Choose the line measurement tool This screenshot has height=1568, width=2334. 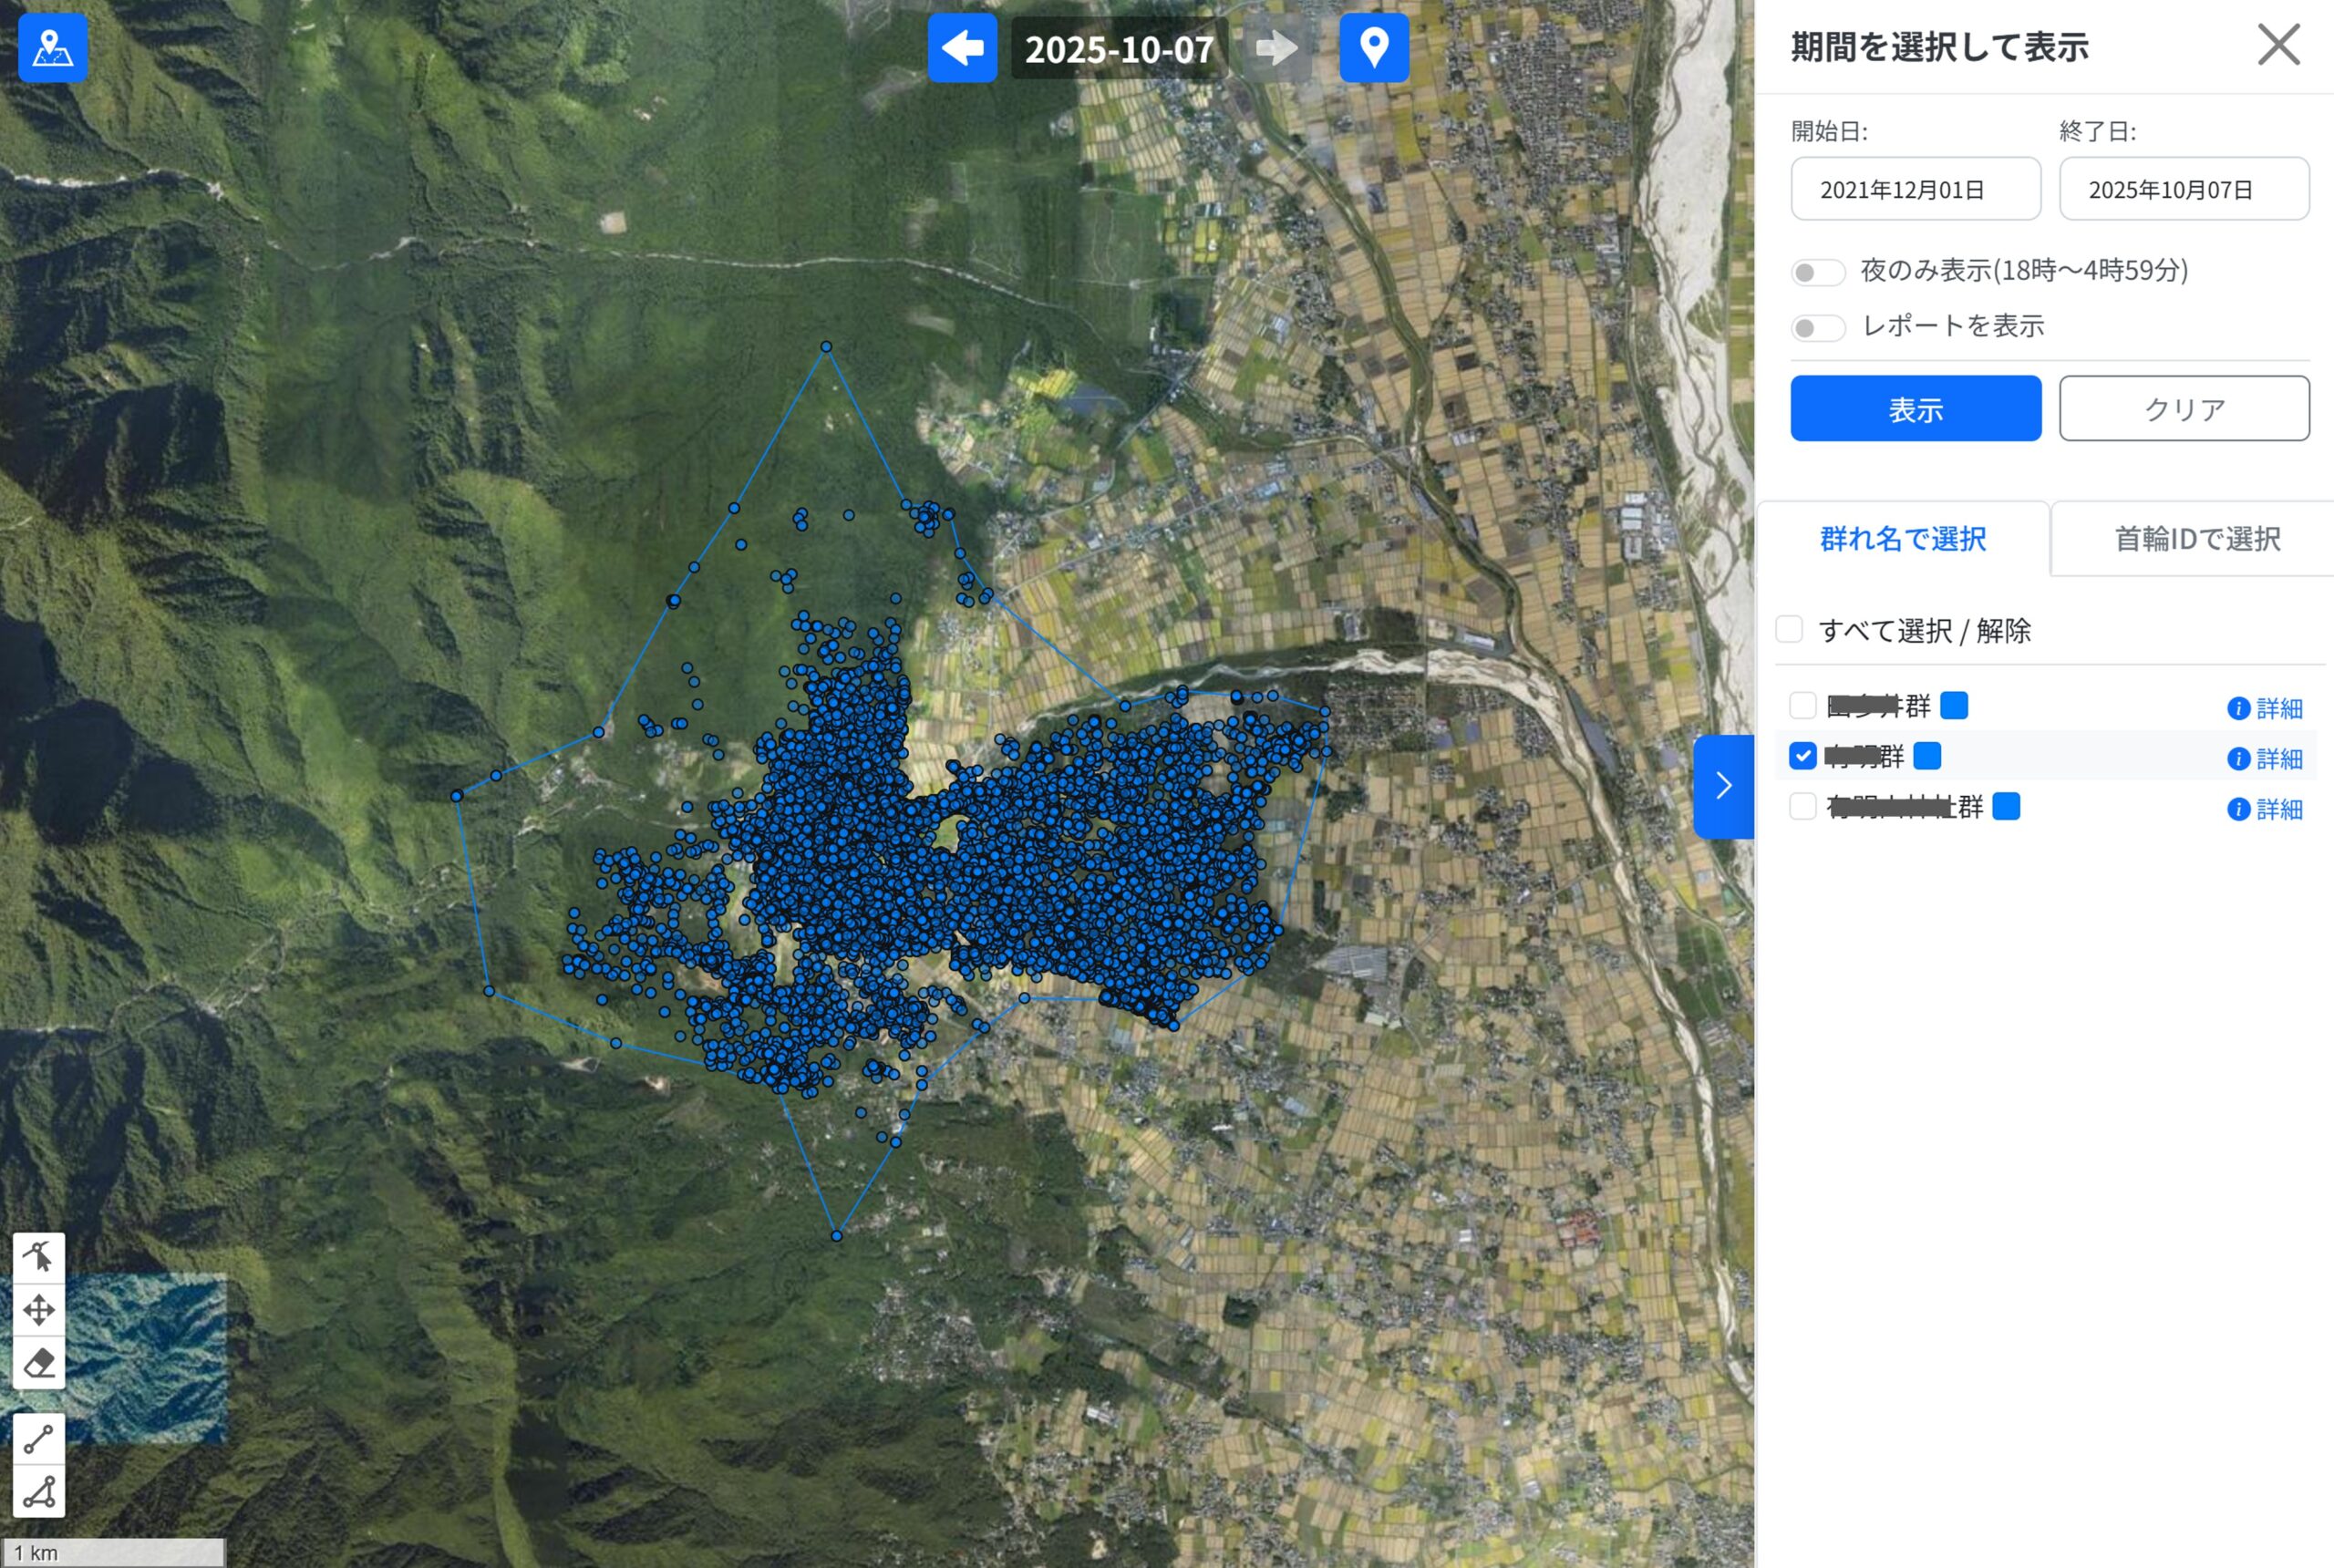click(x=38, y=1439)
